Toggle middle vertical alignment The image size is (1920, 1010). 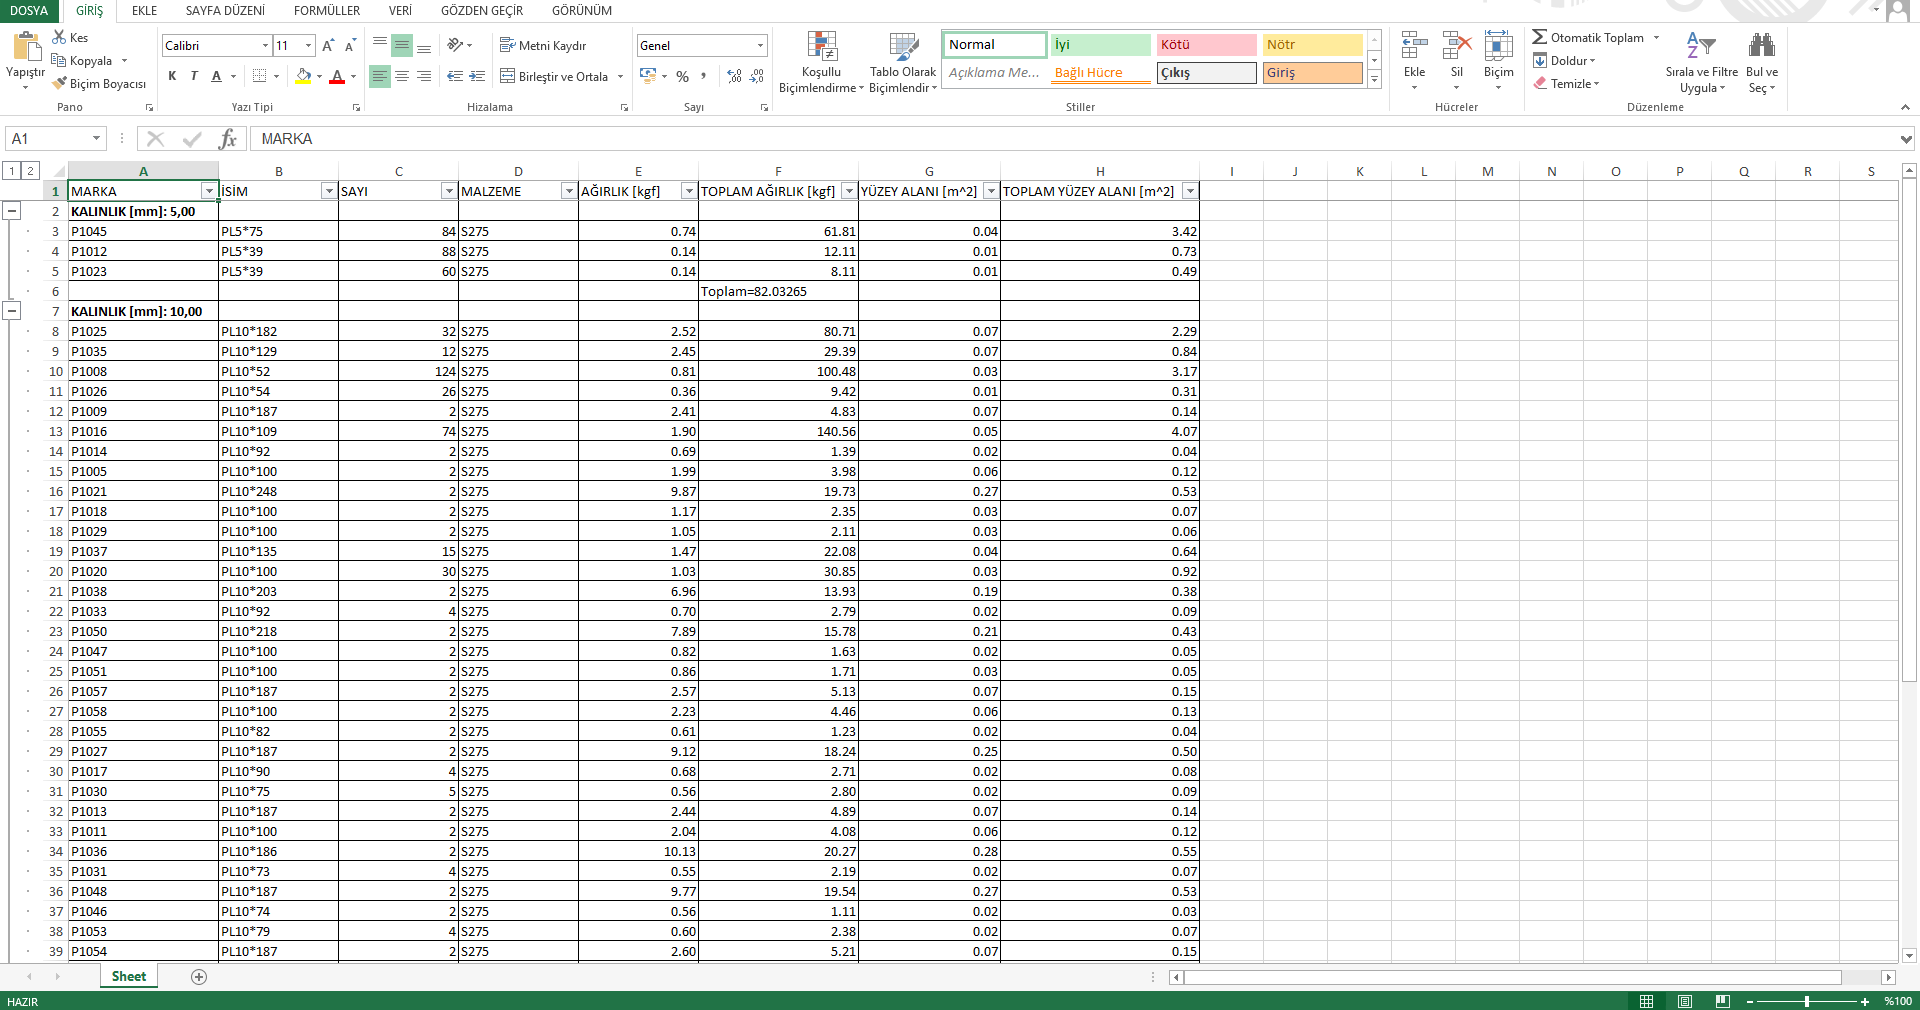(401, 45)
